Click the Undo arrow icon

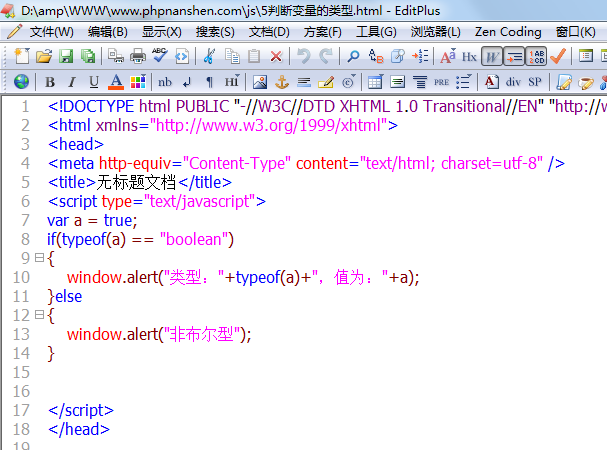(x=304, y=57)
